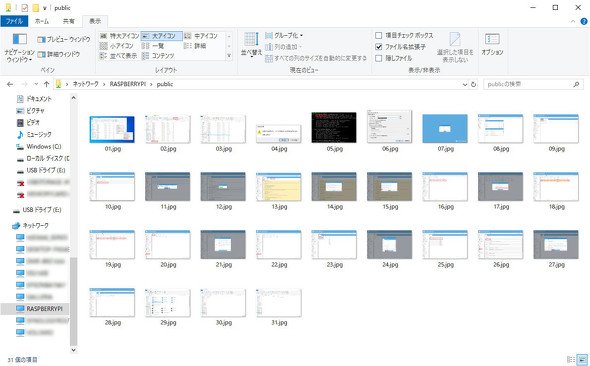
Task: Uncheck ファイル名拡張子 checkbox
Action: [379, 47]
